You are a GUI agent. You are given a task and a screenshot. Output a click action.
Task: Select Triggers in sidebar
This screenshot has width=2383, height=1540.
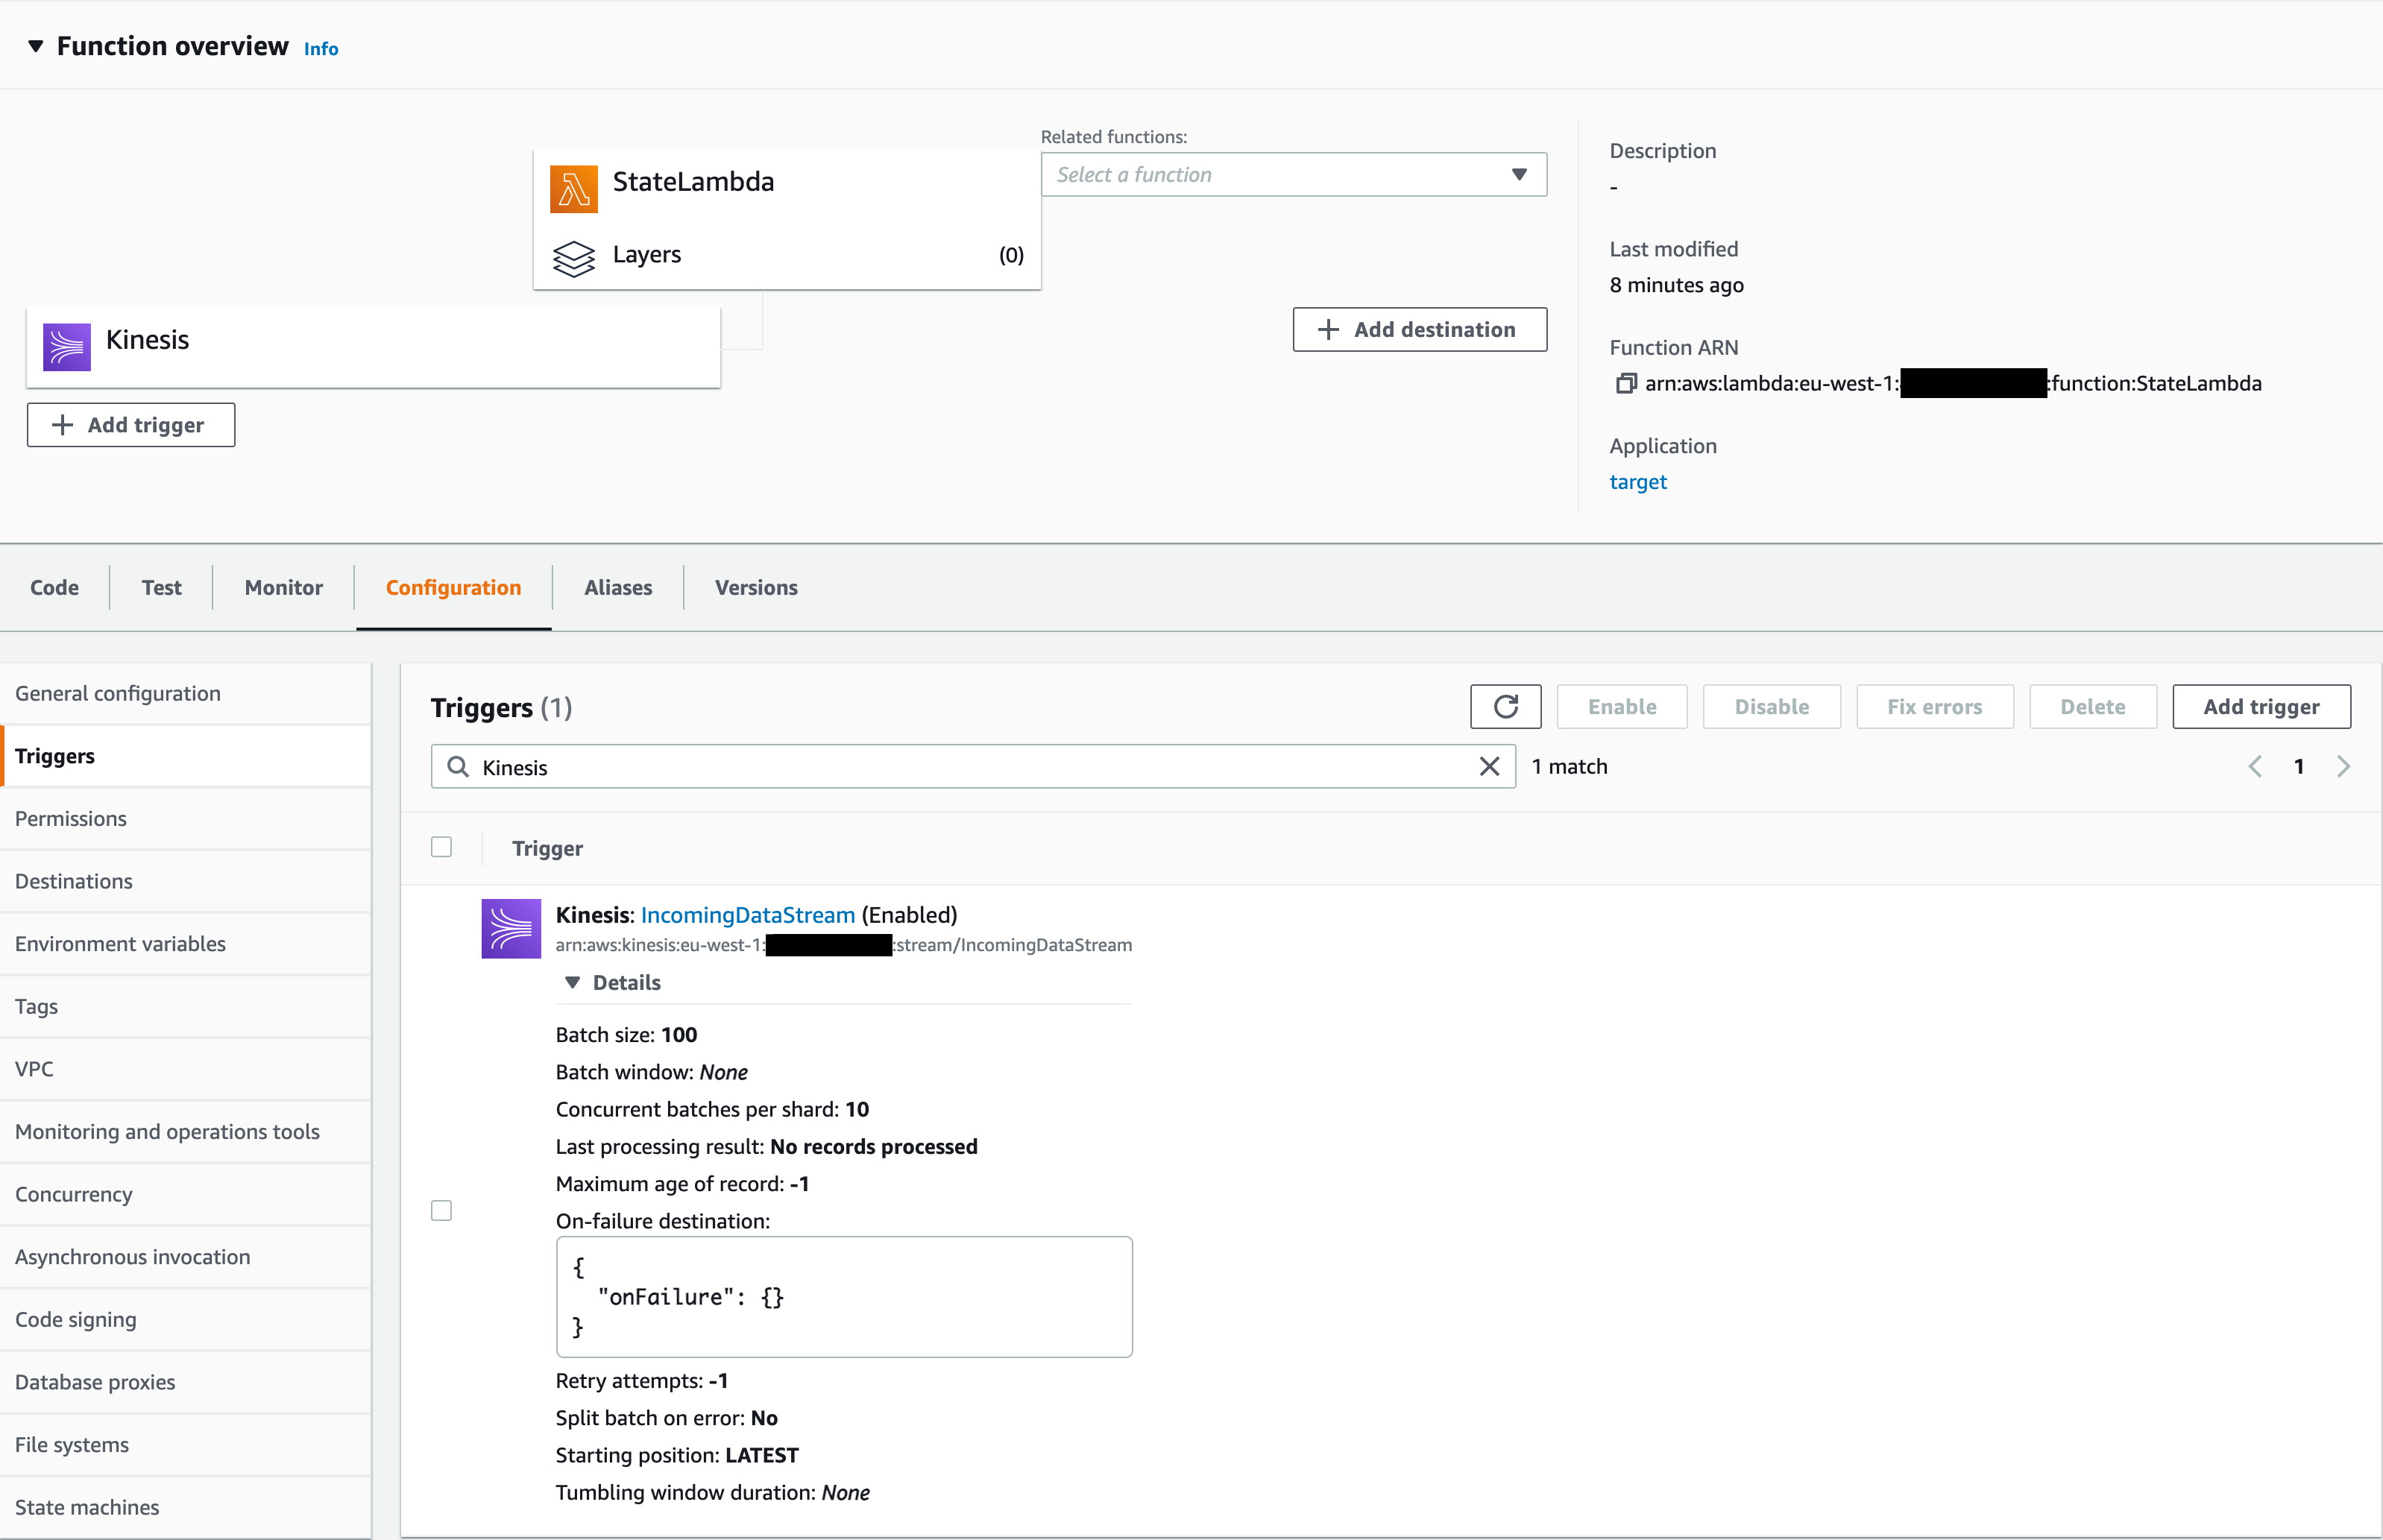tap(185, 756)
